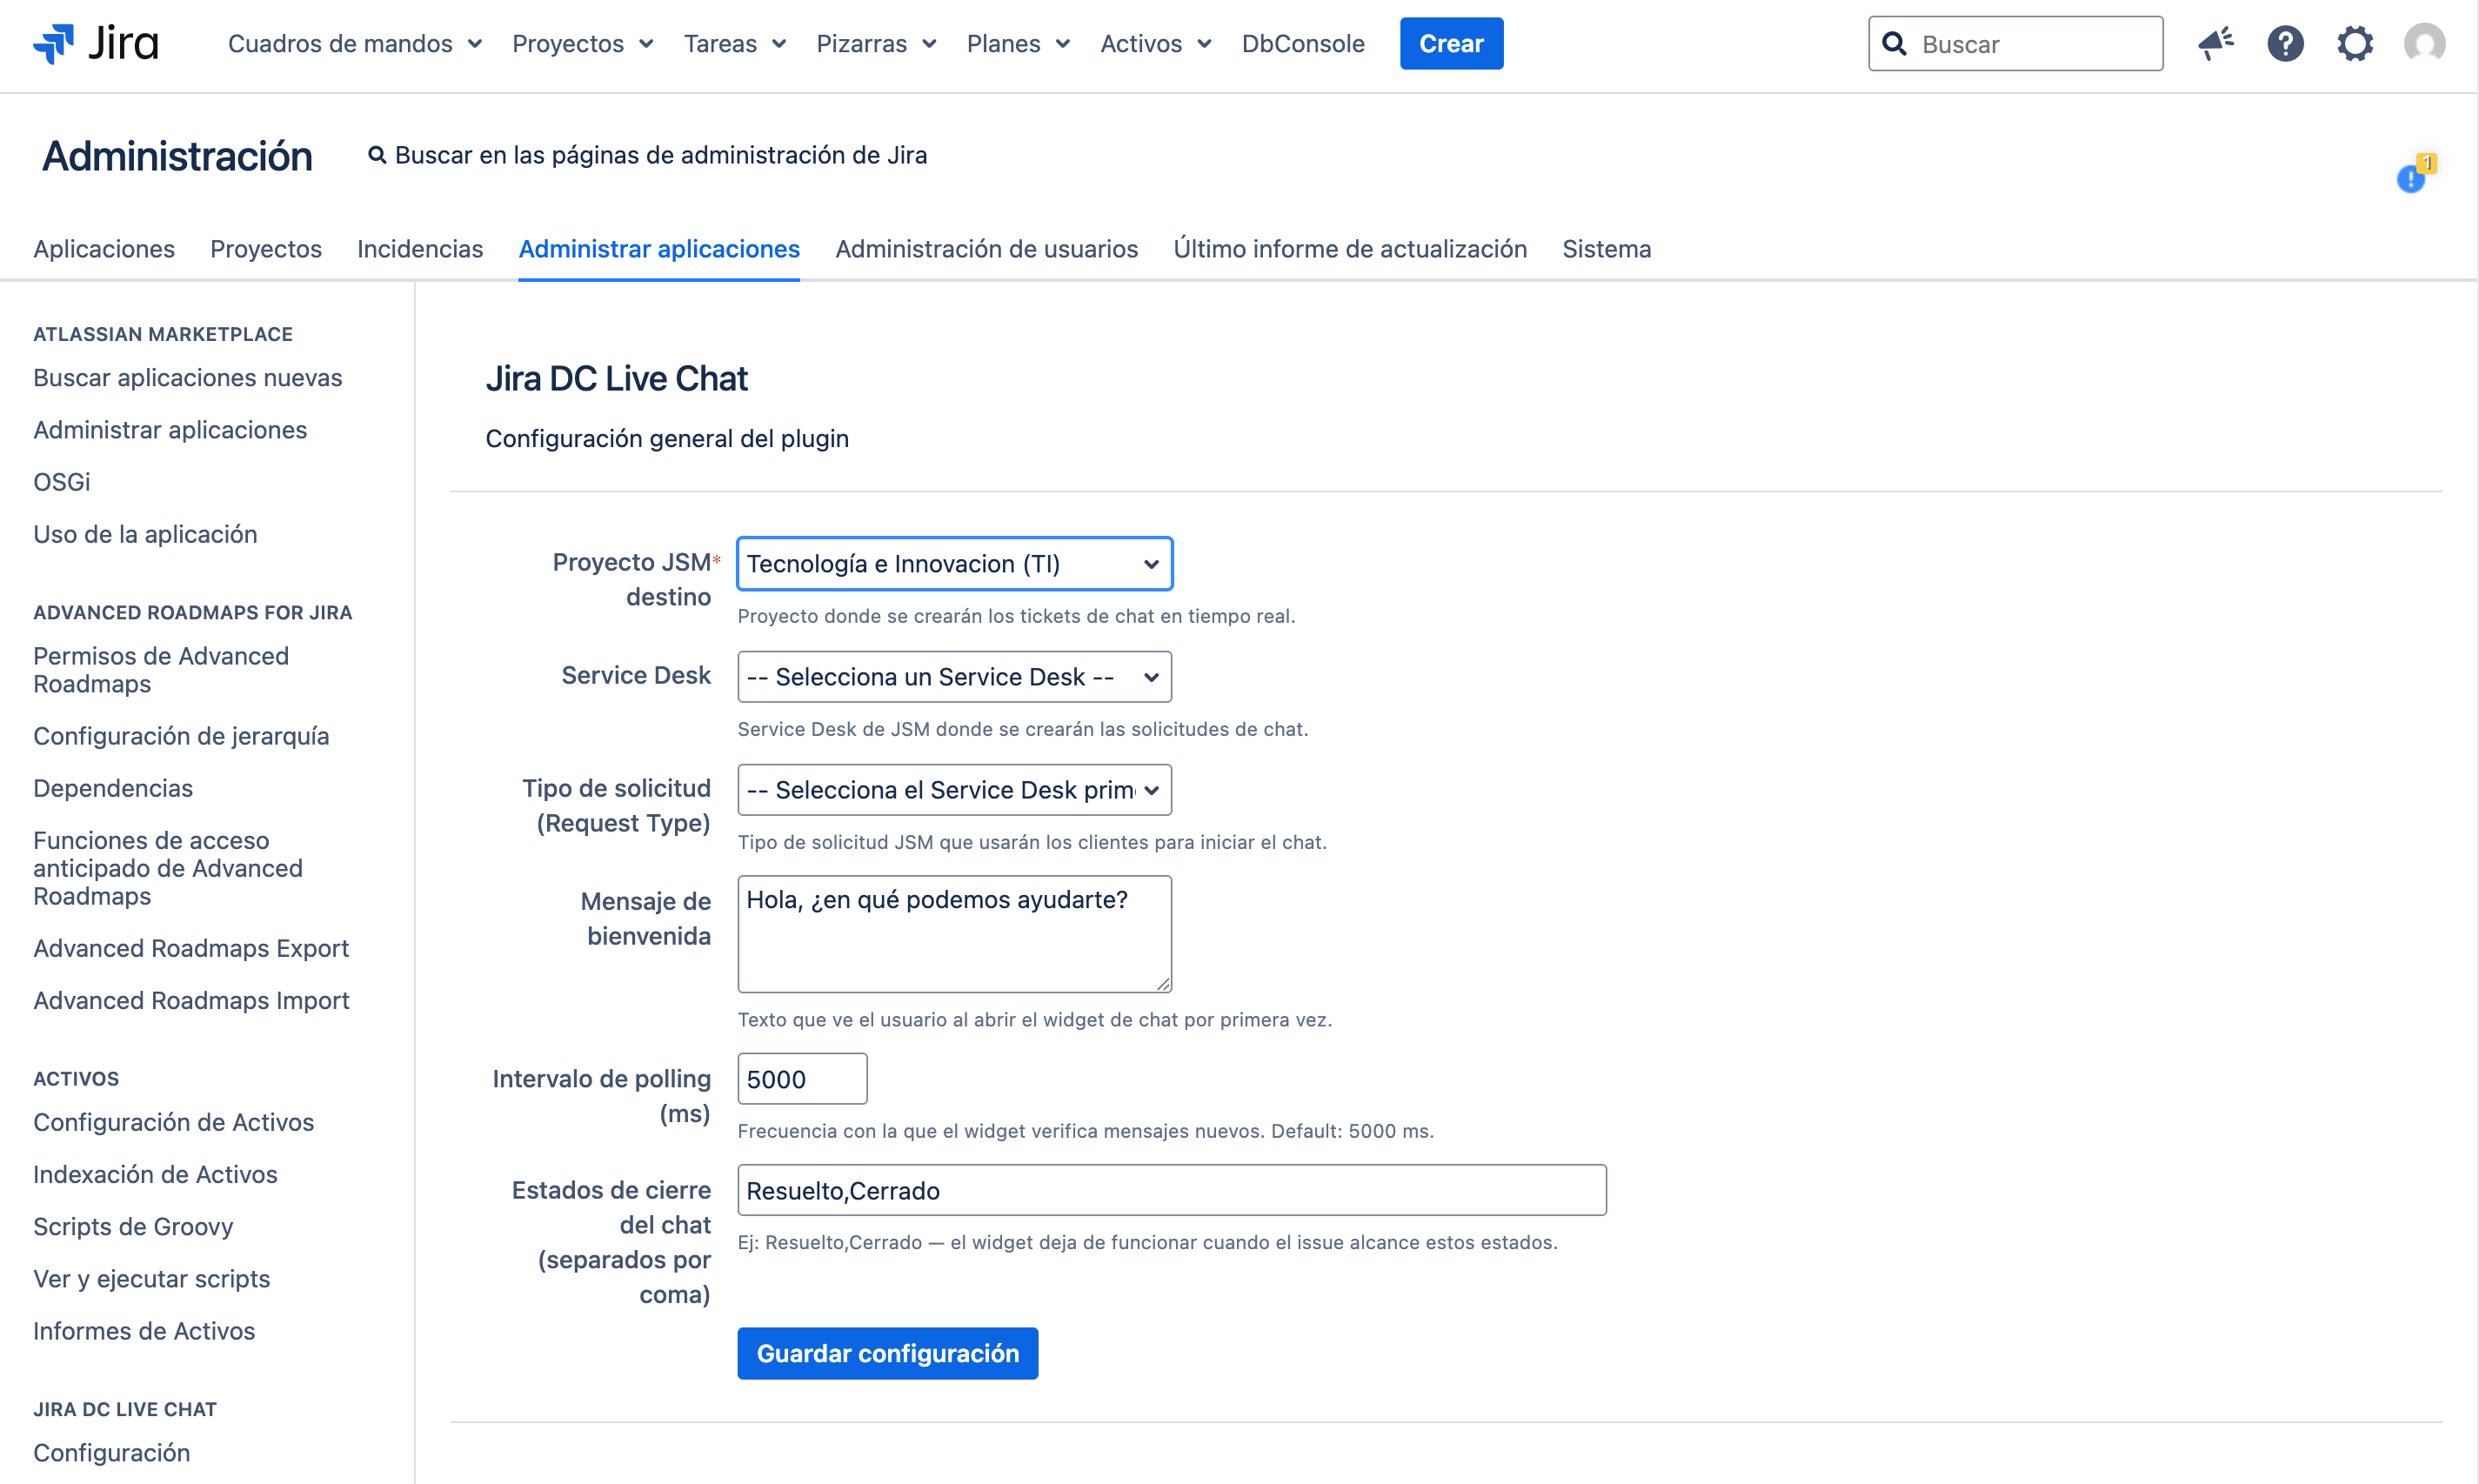
Task: Select Administrar aplicaciones tab
Action: pos(659,249)
